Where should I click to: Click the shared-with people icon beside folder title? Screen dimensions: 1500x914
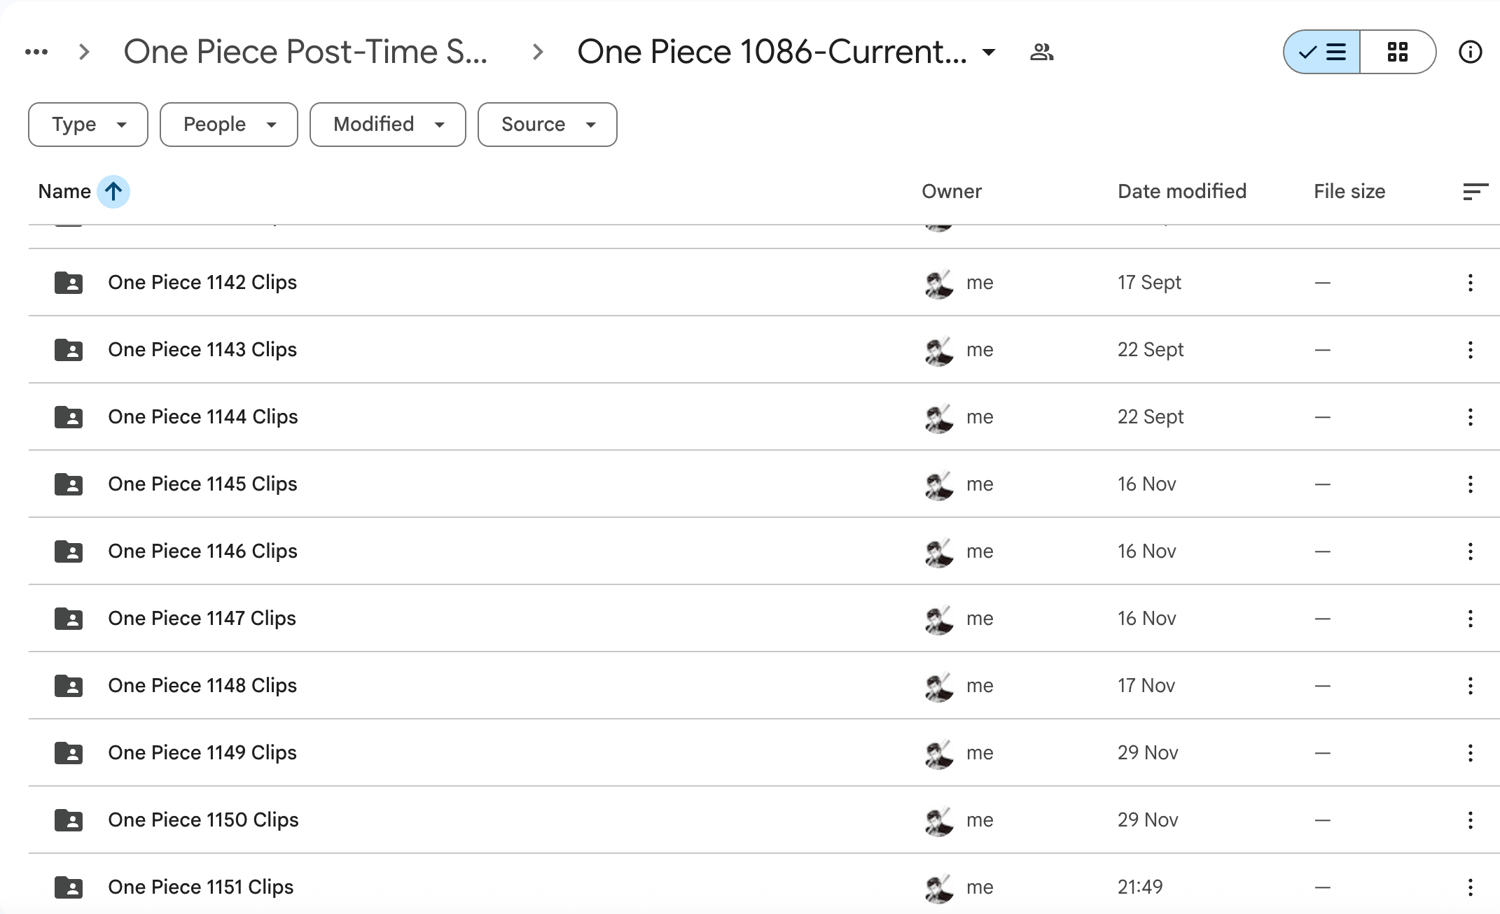click(x=1041, y=52)
